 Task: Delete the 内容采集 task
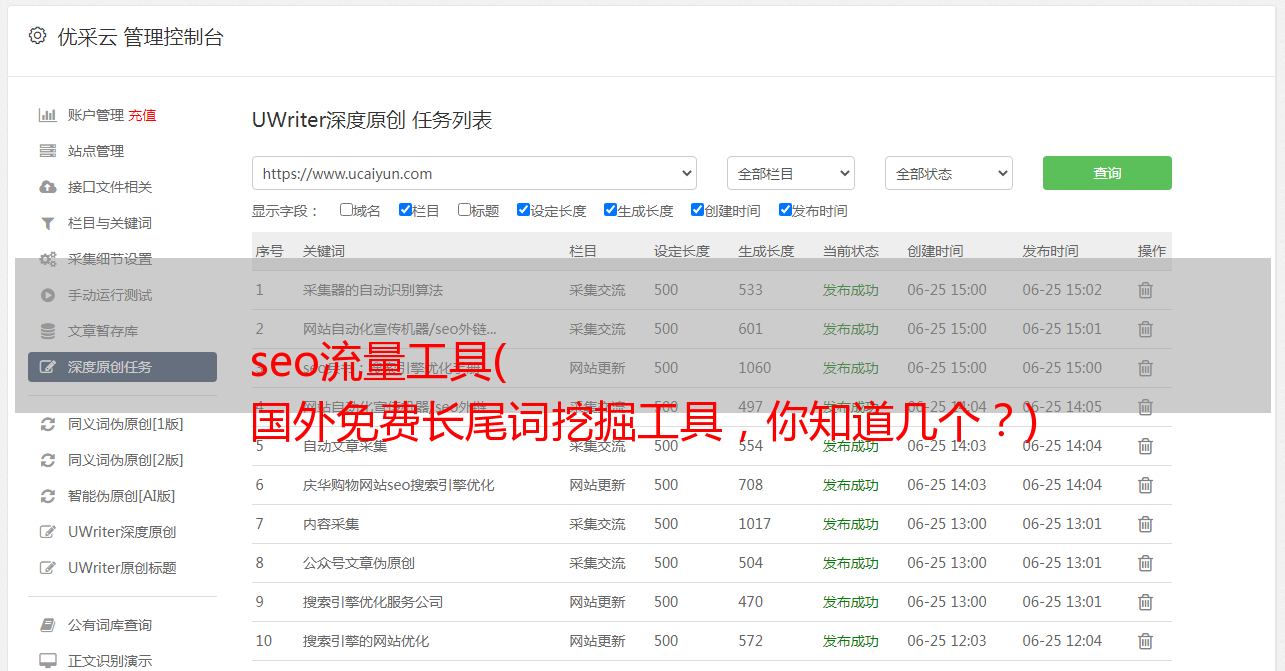(1145, 524)
